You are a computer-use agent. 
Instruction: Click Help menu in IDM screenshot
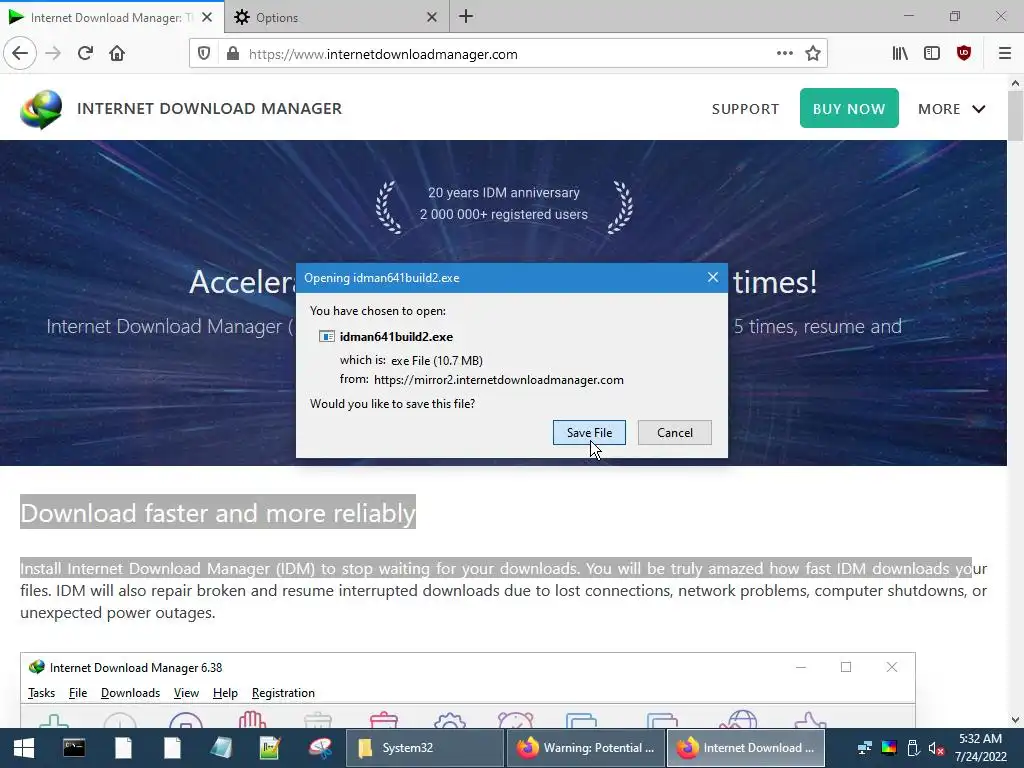tap(225, 693)
